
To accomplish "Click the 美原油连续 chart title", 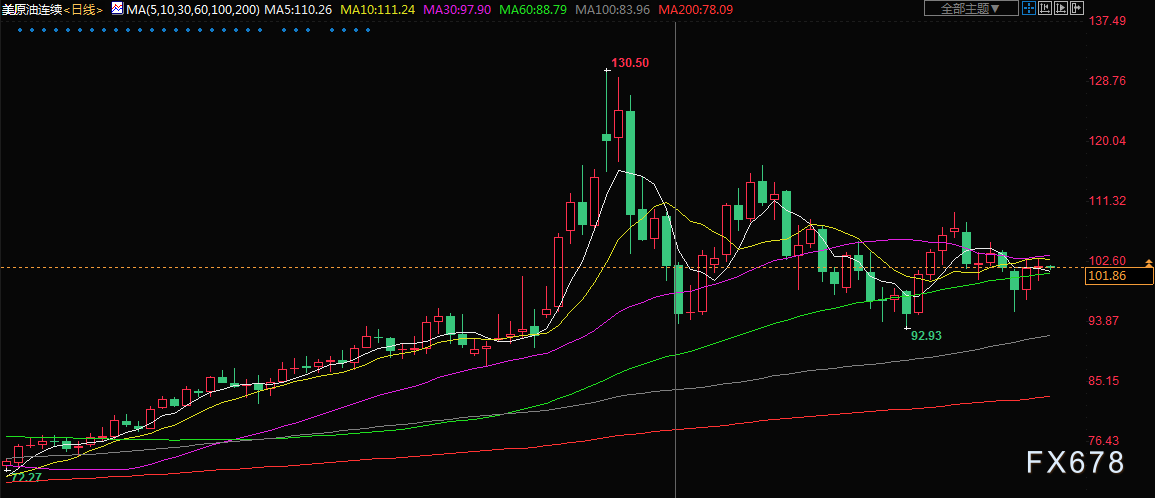I will point(32,10).
